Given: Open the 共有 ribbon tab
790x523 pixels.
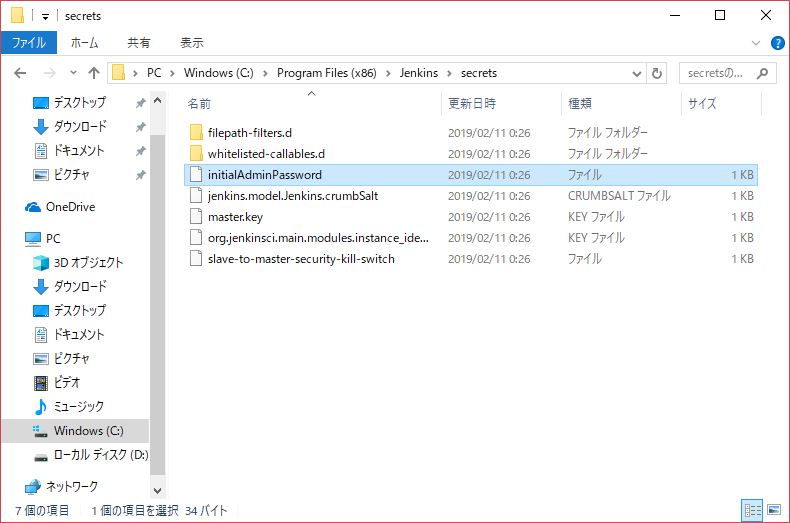Looking at the screenshot, I should pyautogui.click(x=139, y=43).
